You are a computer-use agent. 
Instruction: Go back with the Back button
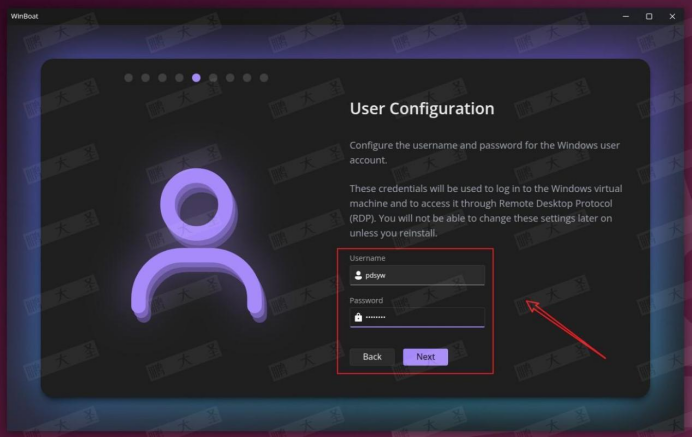(372, 357)
